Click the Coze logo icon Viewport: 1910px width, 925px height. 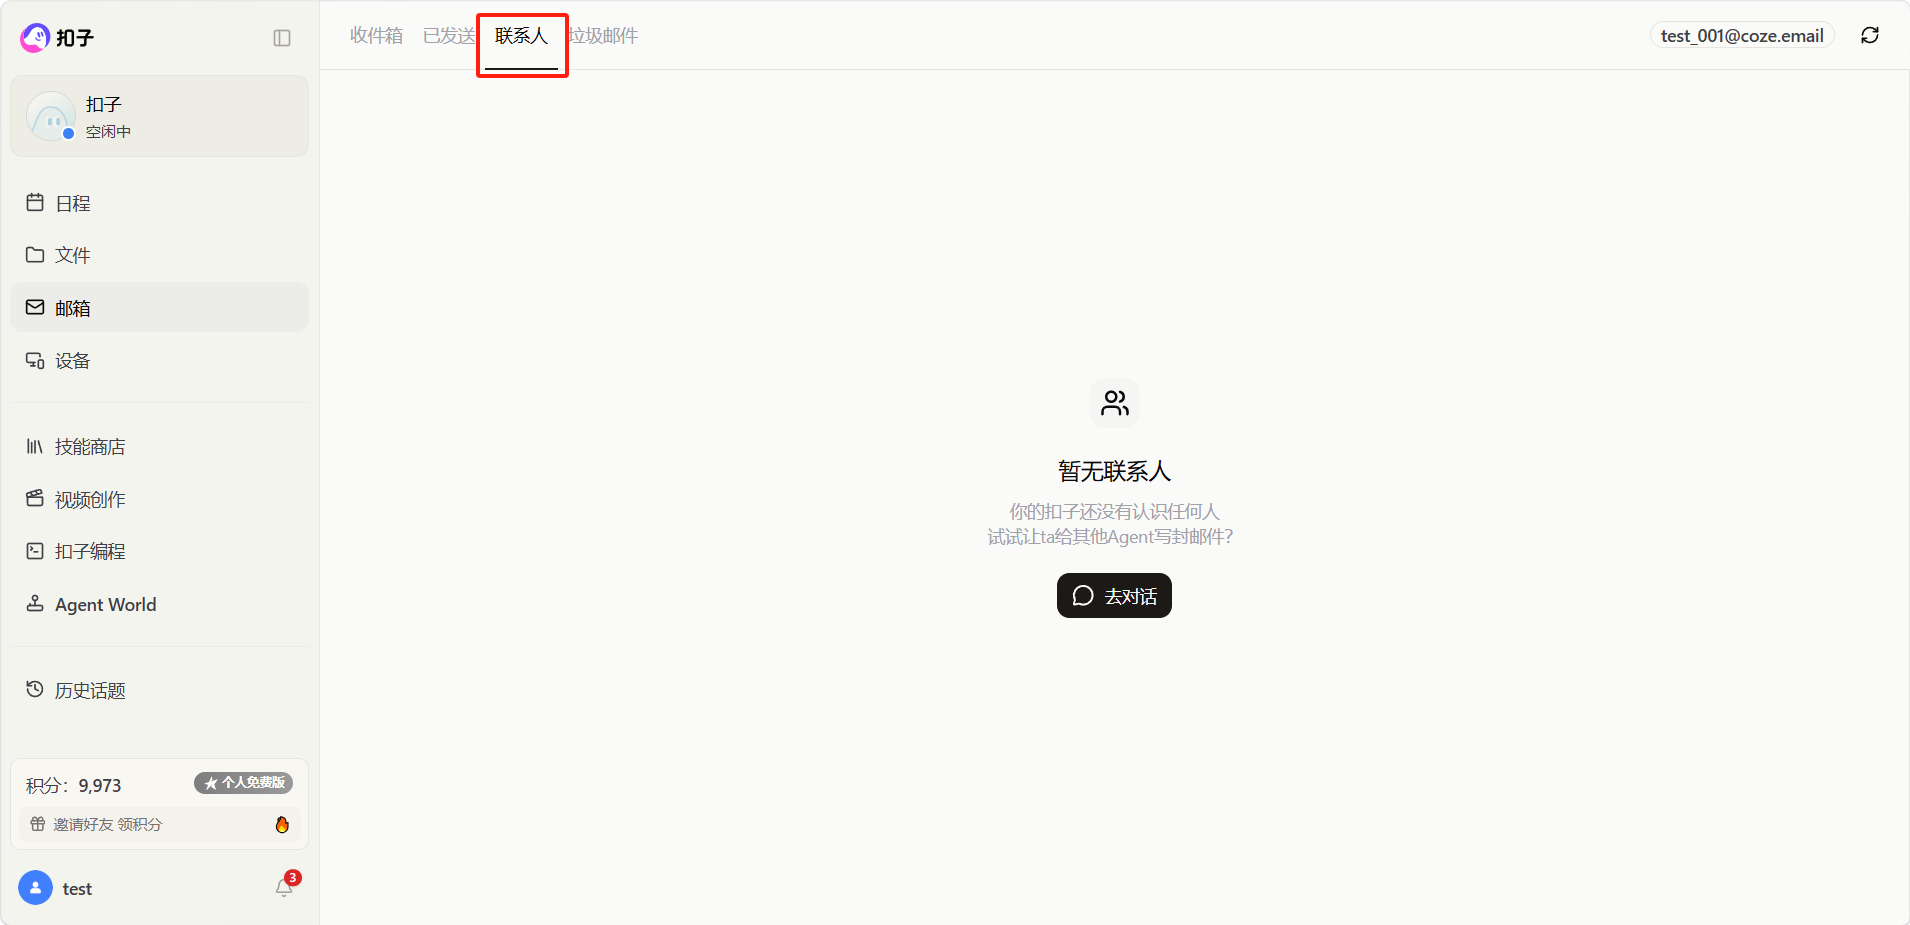point(35,38)
